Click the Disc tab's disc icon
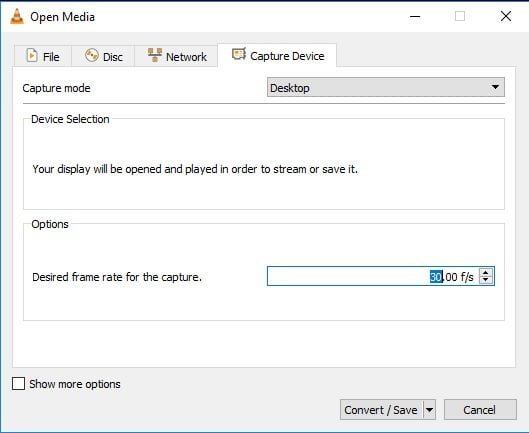529x433 pixels. [x=91, y=55]
